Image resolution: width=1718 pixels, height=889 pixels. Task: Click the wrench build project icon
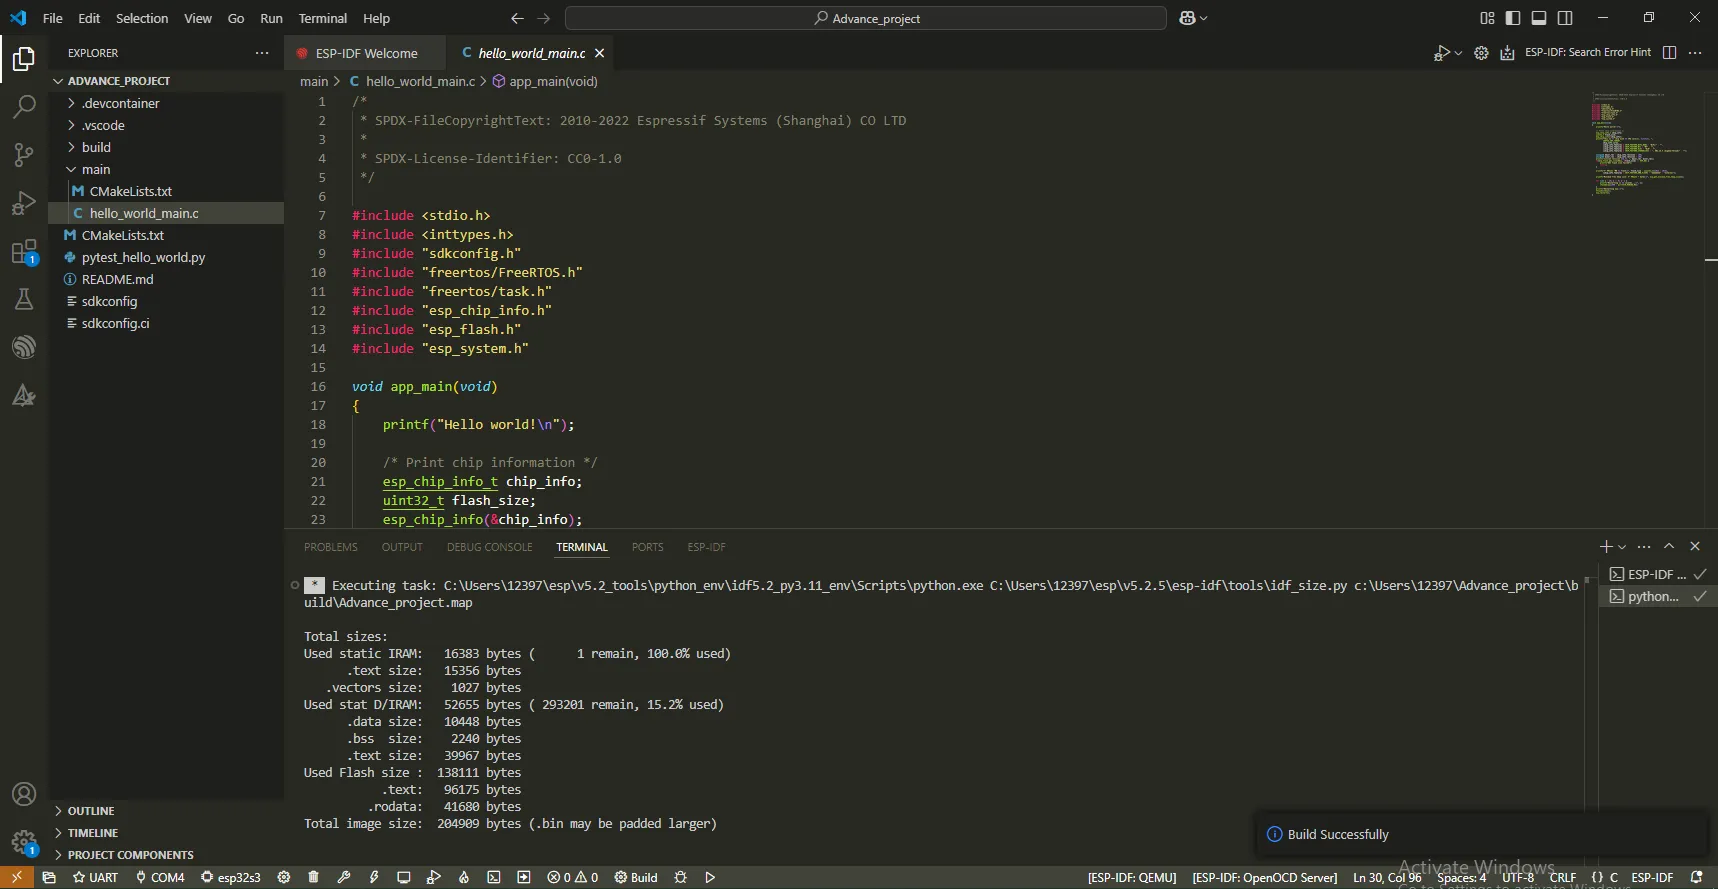(344, 877)
